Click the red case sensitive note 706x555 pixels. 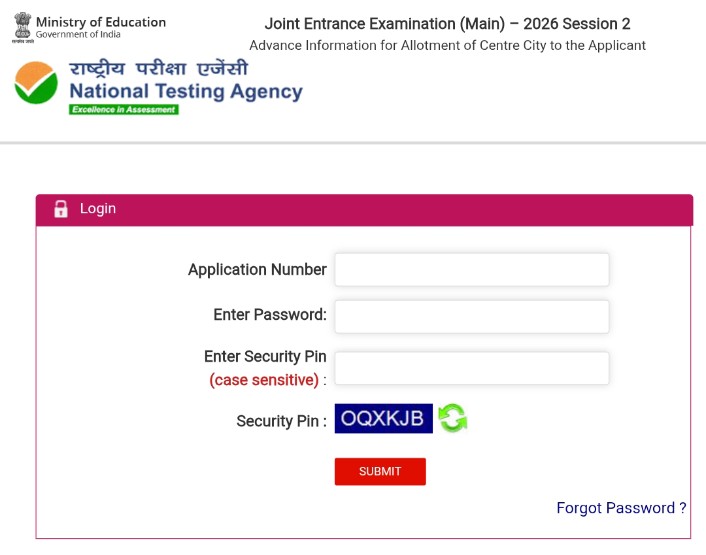(264, 380)
